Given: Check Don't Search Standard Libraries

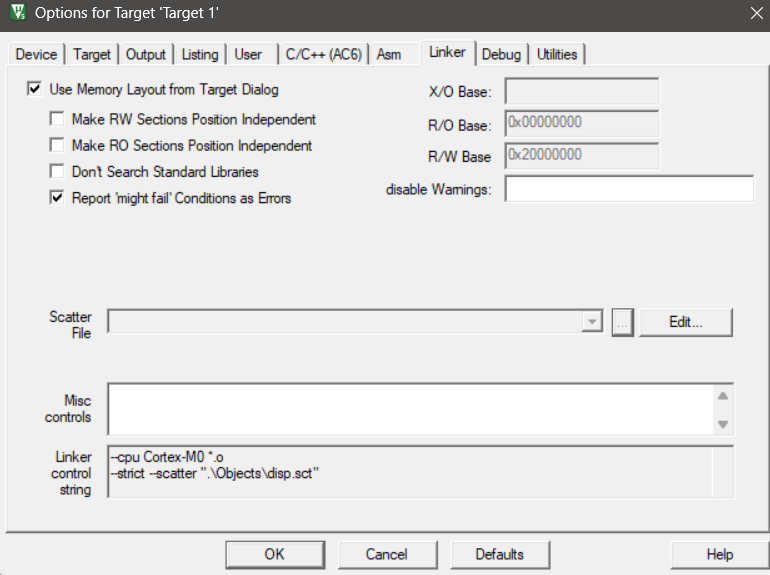Looking at the screenshot, I should click(x=57, y=172).
